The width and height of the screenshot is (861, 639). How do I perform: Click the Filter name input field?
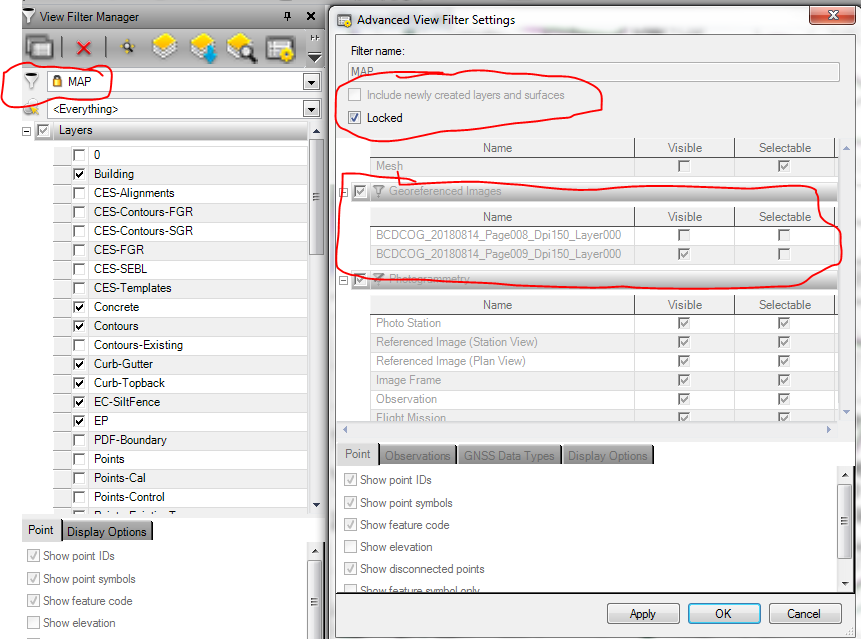click(594, 72)
